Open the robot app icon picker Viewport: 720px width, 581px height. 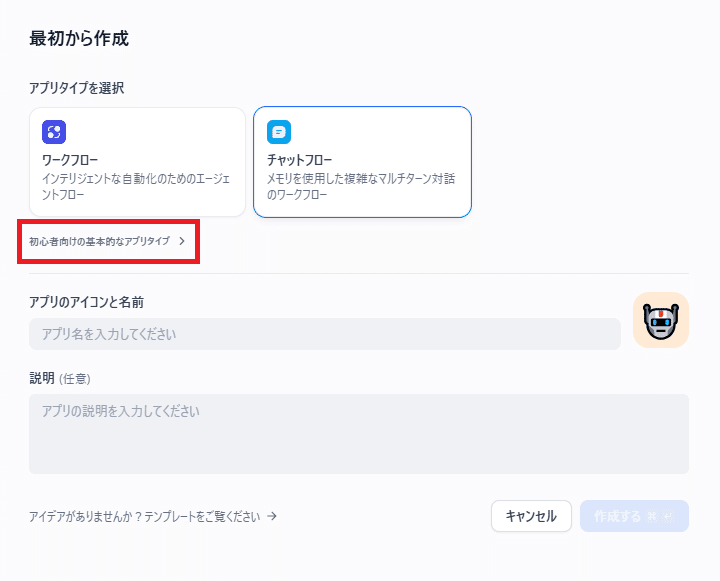pyautogui.click(x=660, y=320)
